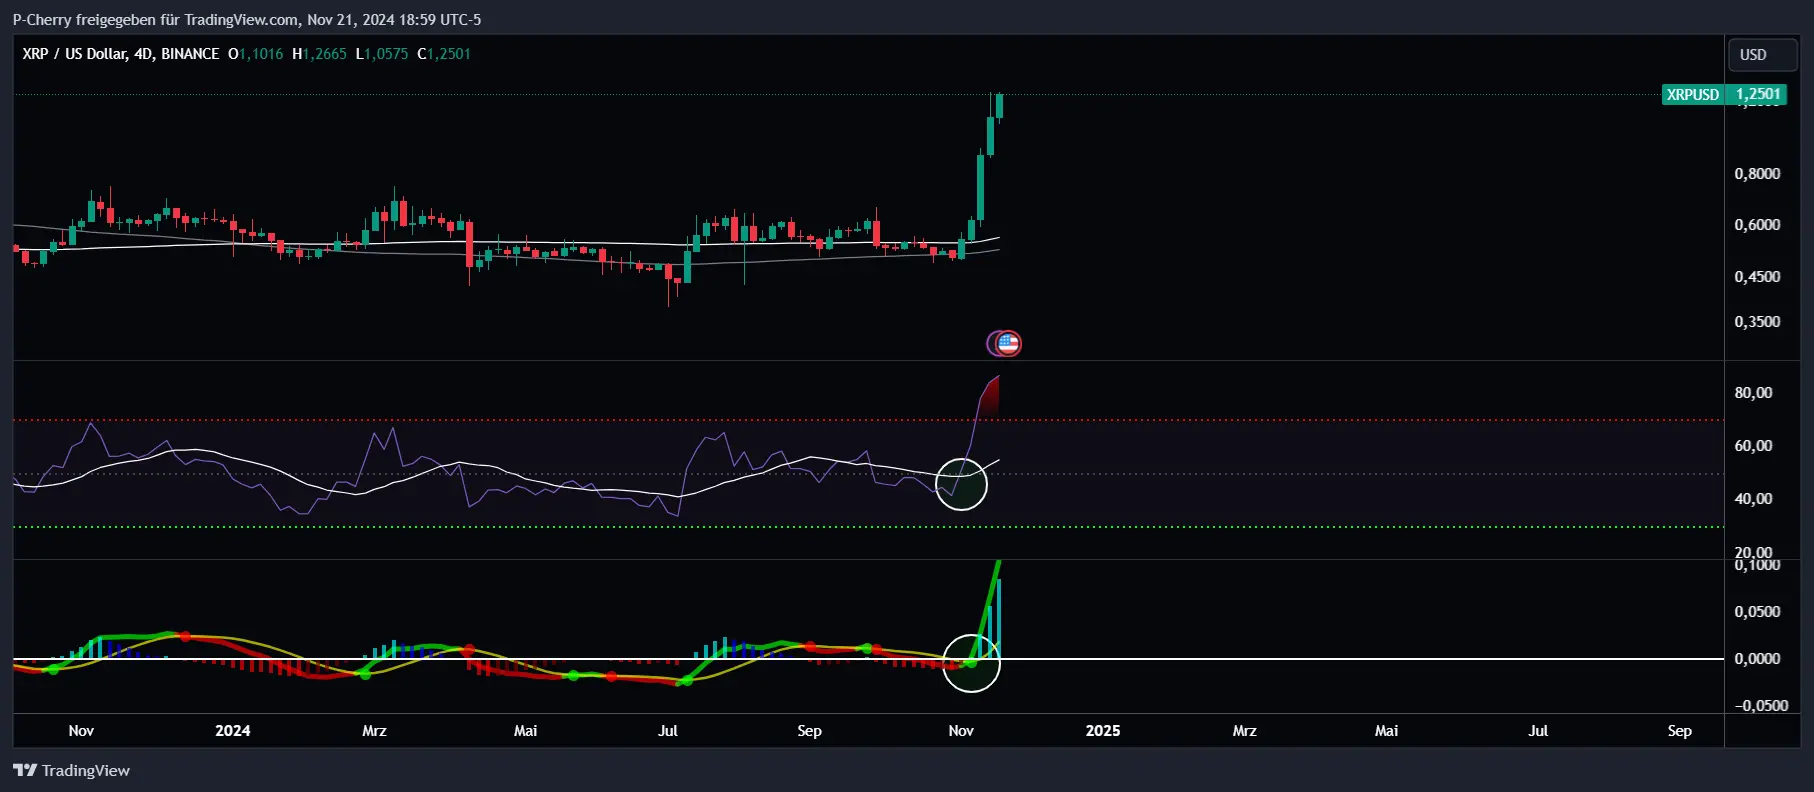Click the TradingView logo

pyautogui.click(x=71, y=770)
